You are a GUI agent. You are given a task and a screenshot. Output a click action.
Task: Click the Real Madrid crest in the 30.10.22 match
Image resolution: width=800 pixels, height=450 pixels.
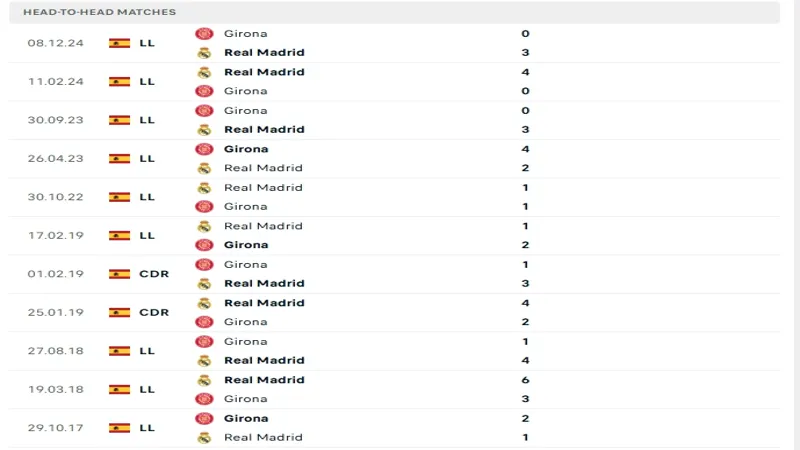[204, 188]
